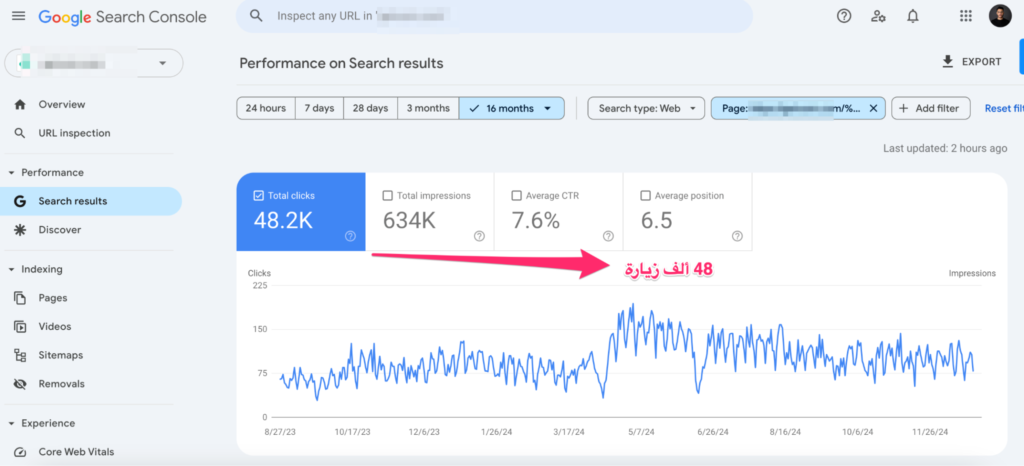Select the 28 days date range
Image resolution: width=1024 pixels, height=466 pixels.
click(x=369, y=108)
